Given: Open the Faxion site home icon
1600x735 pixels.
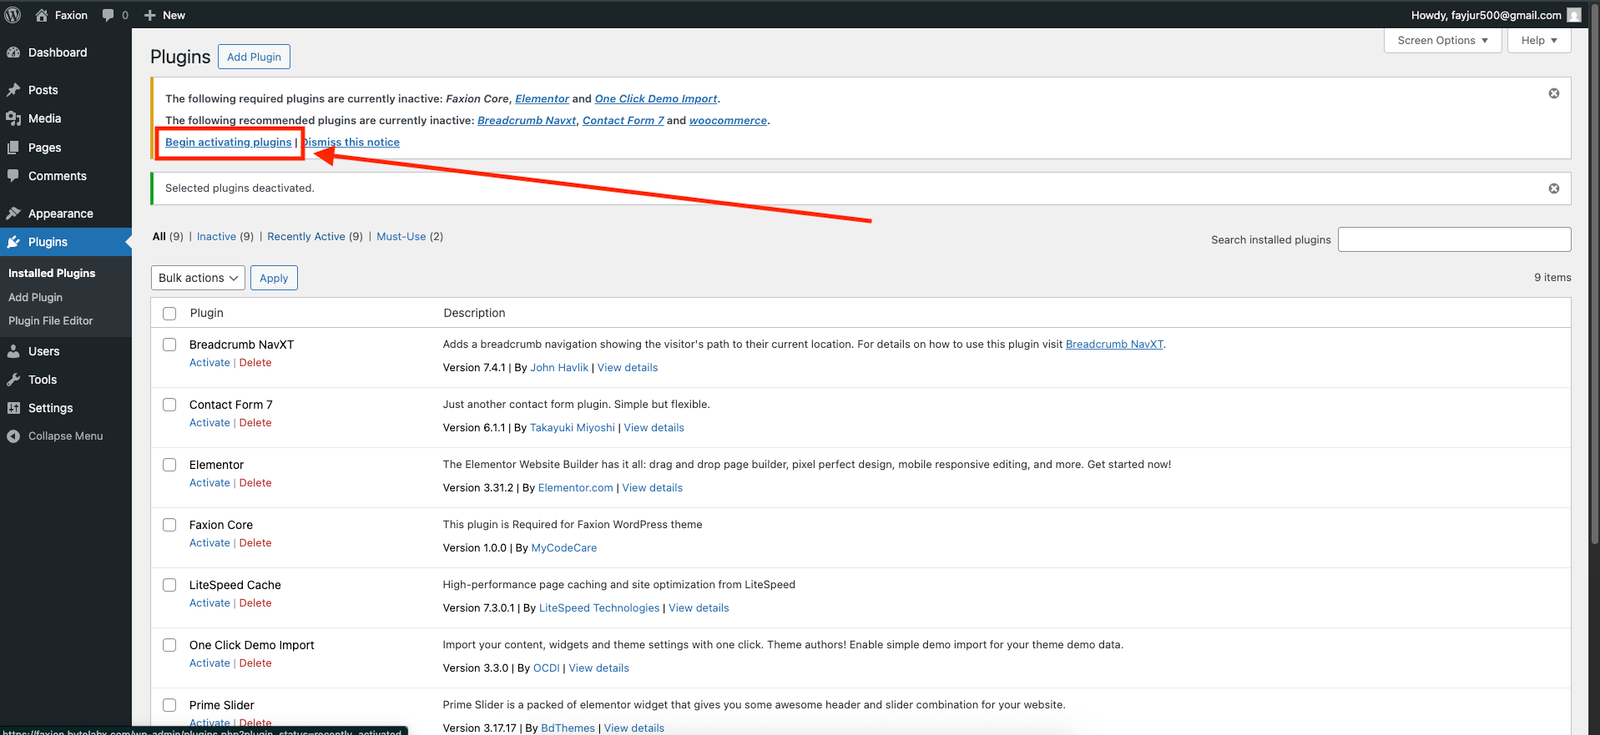Looking at the screenshot, I should (x=42, y=15).
